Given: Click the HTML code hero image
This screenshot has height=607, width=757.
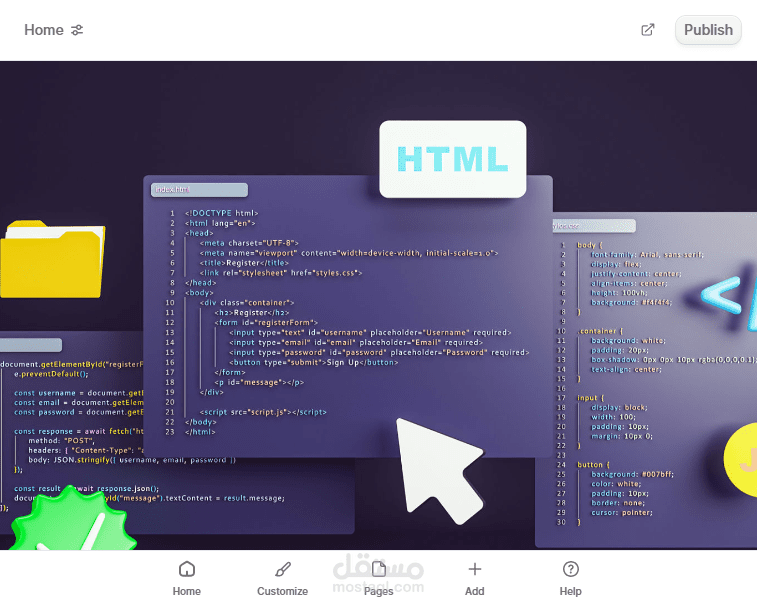Looking at the screenshot, I should (378, 305).
